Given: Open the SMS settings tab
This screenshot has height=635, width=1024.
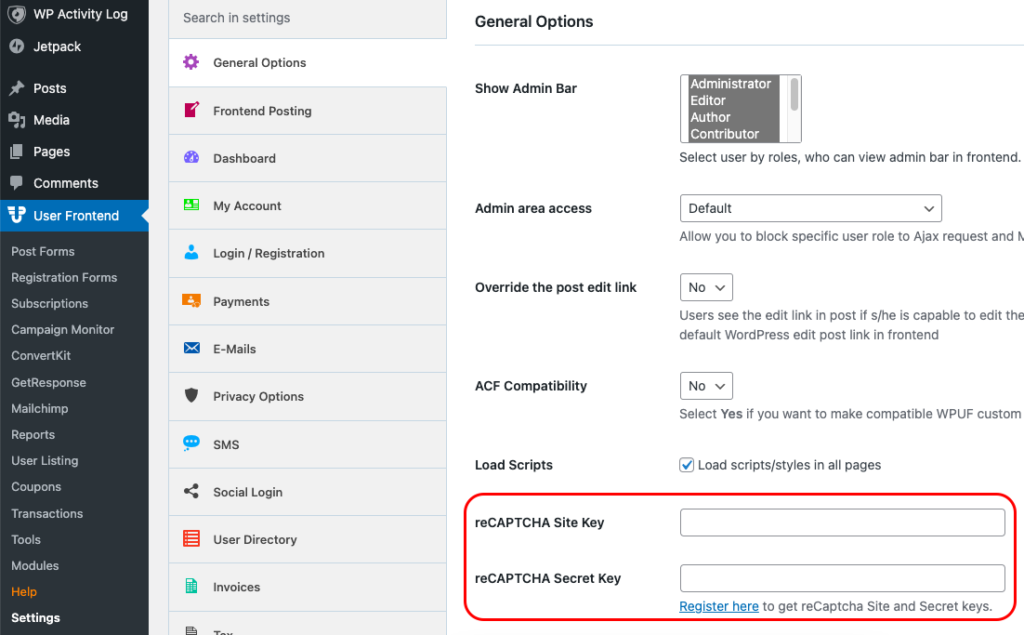Looking at the screenshot, I should (308, 444).
